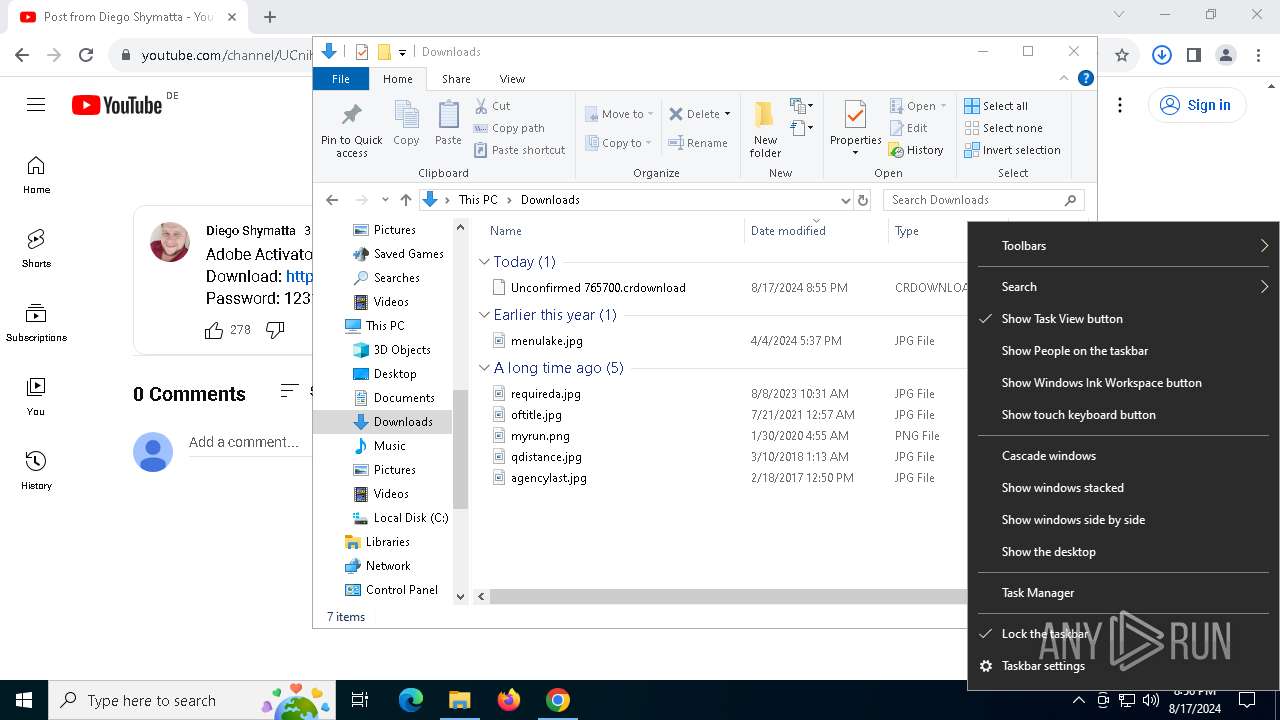Click Task View taskbar button
1280x720 pixels.
point(360,700)
